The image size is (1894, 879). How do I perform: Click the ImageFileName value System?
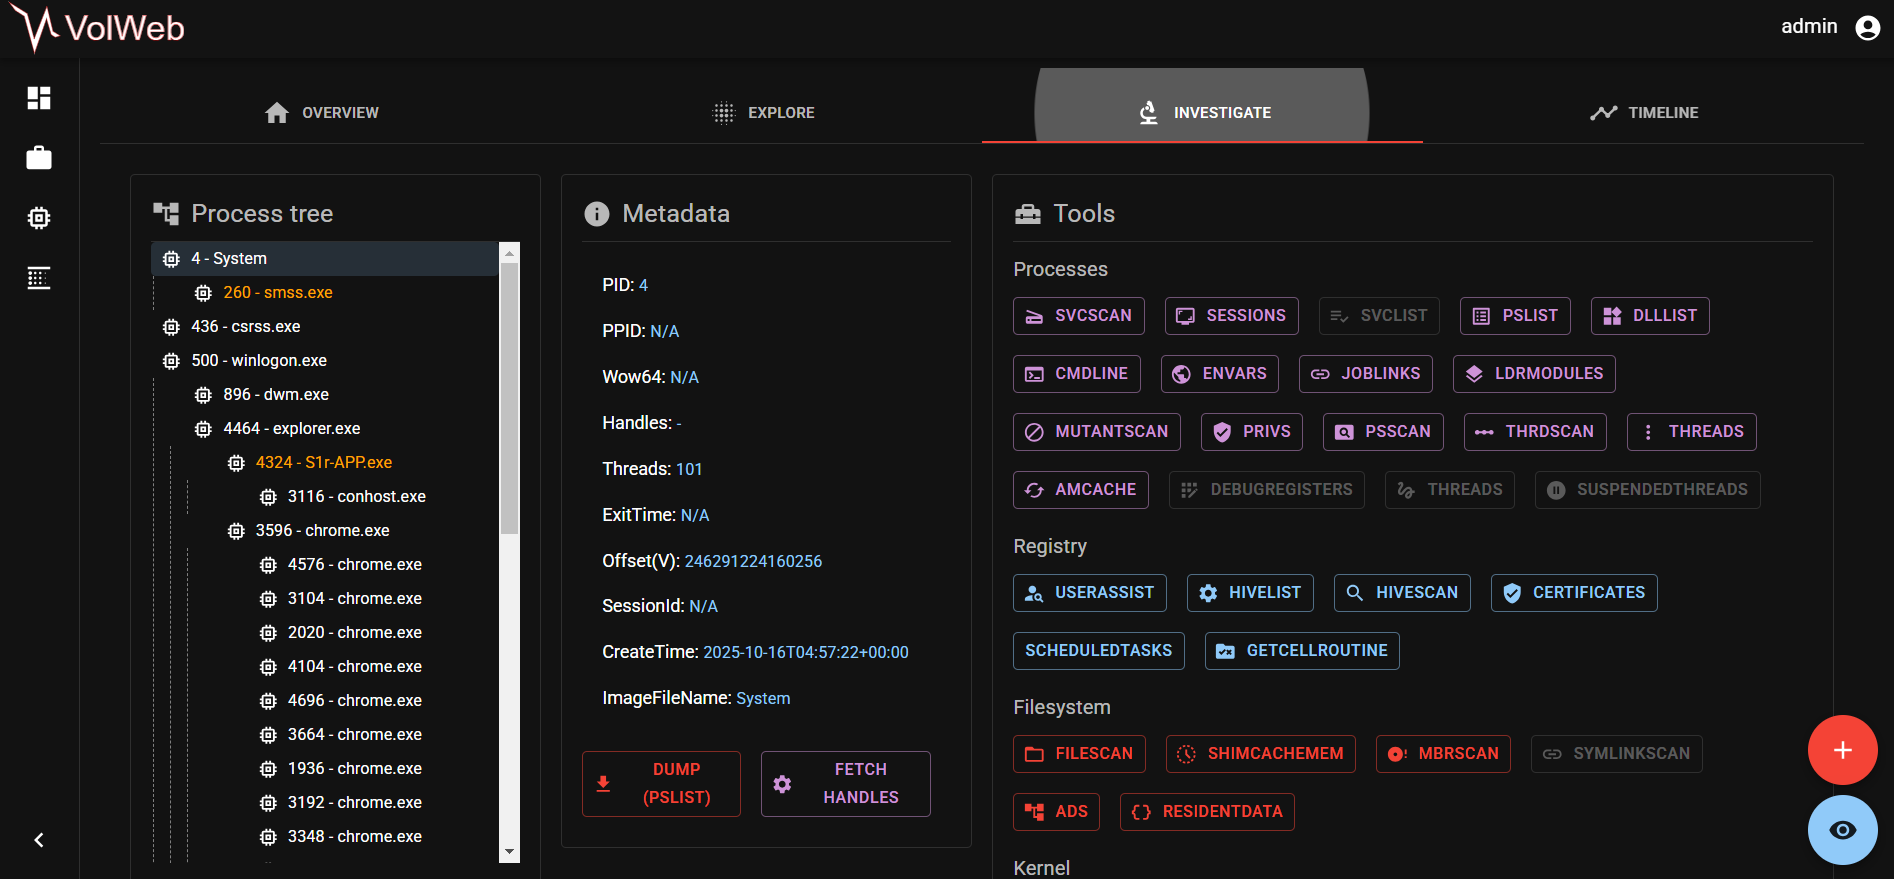point(763,698)
